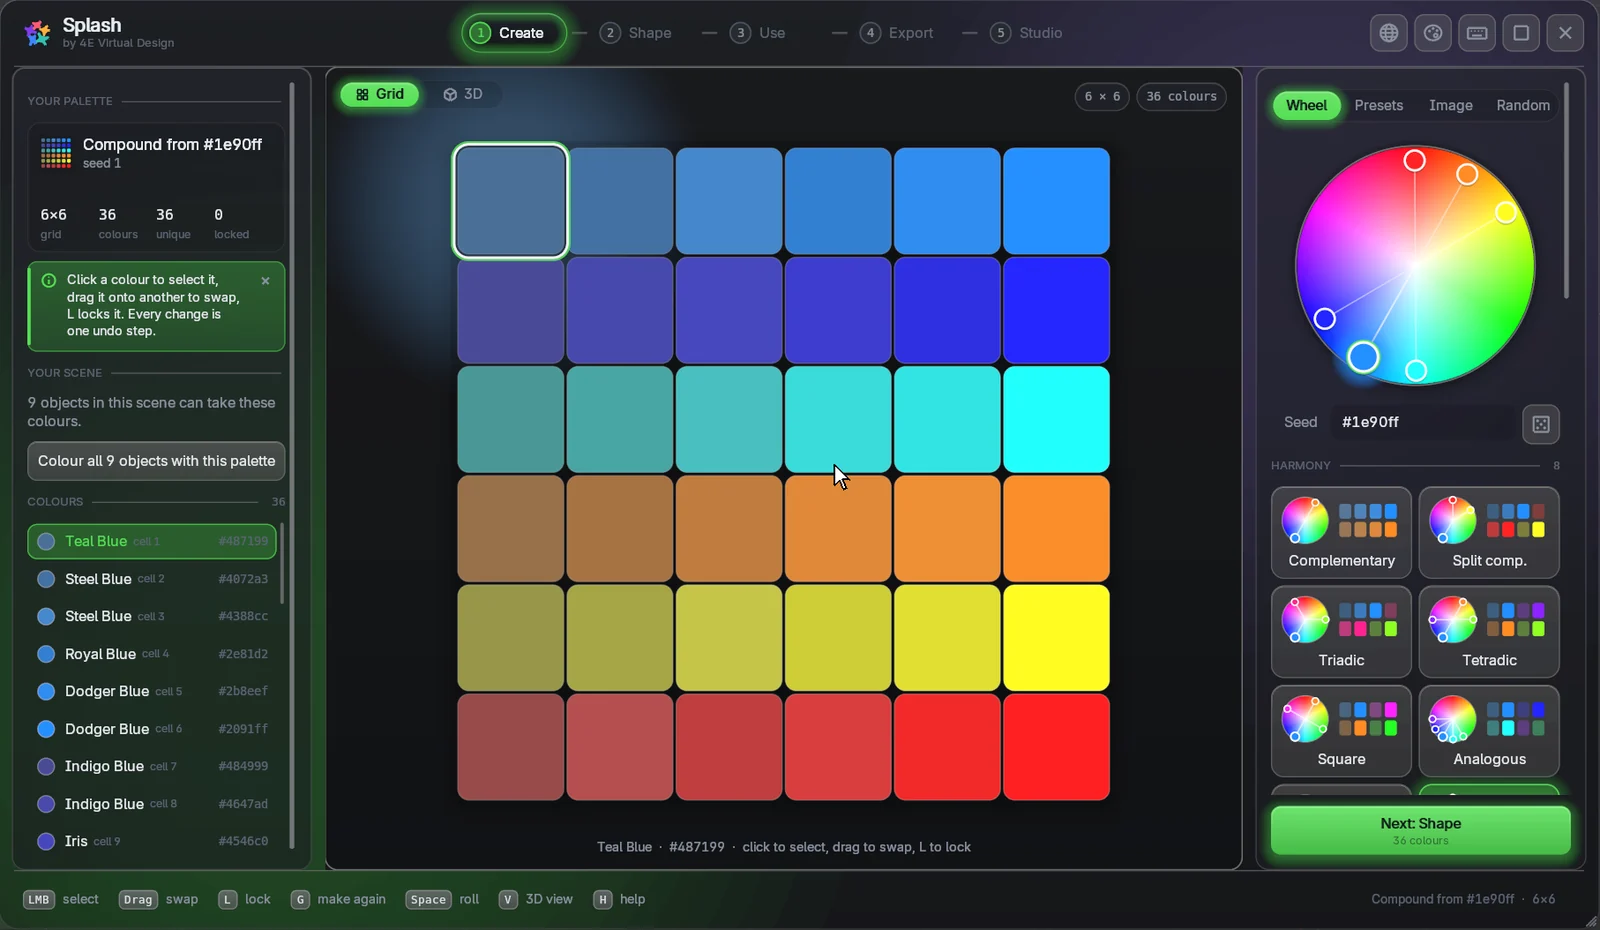Viewport: 1600px width, 930px height.
Task: Select the Create step
Action: tap(514, 33)
